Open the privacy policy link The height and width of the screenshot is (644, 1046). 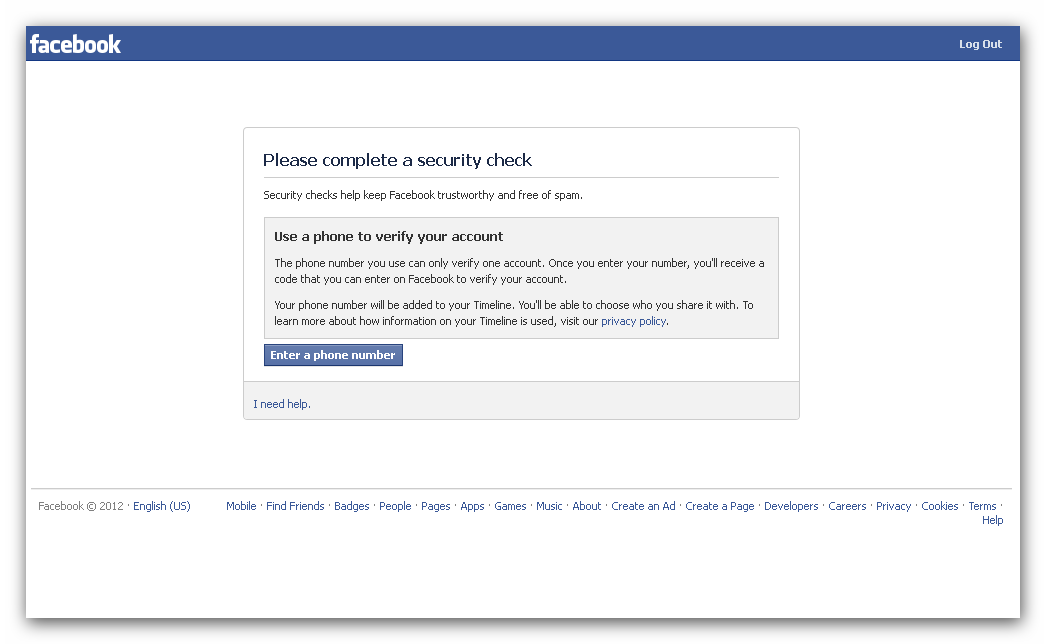[633, 321]
